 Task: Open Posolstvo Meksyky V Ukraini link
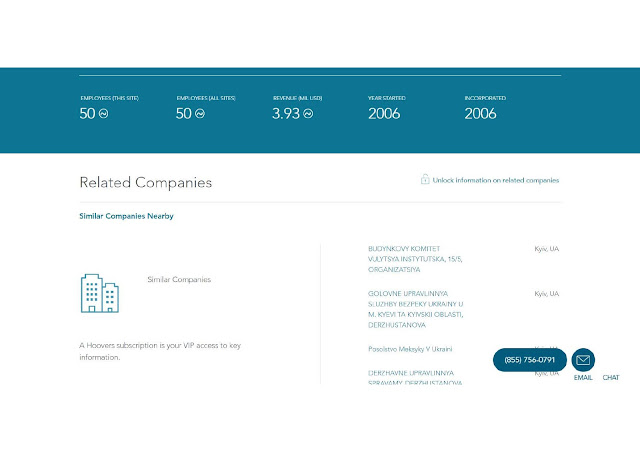[x=410, y=349]
